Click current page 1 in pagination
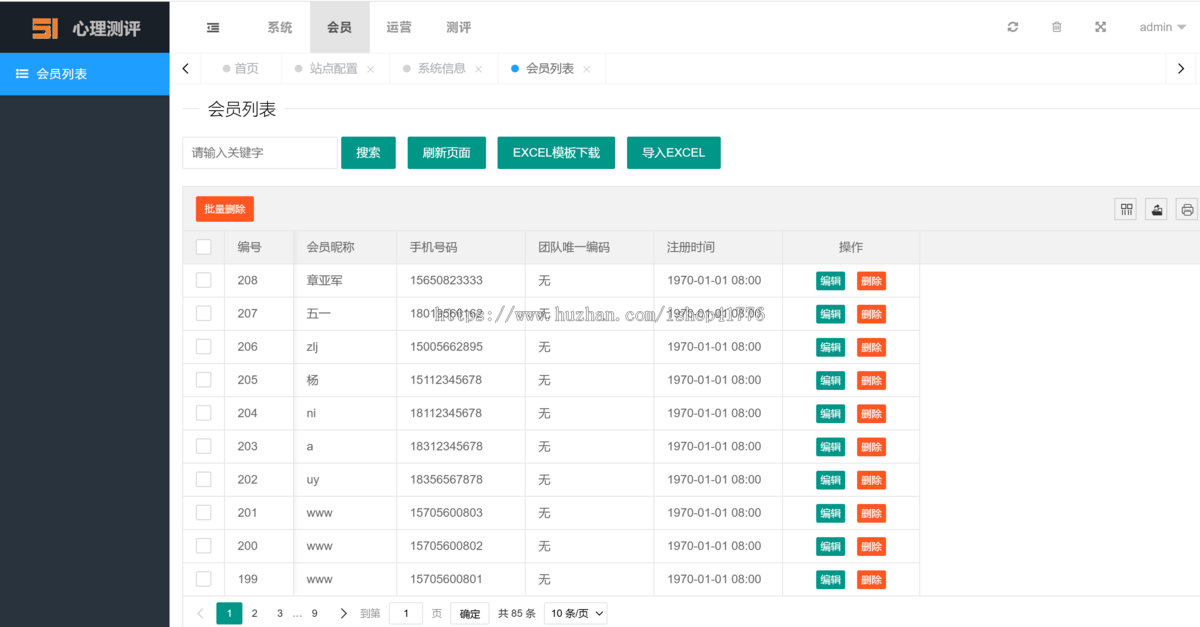 coord(229,613)
